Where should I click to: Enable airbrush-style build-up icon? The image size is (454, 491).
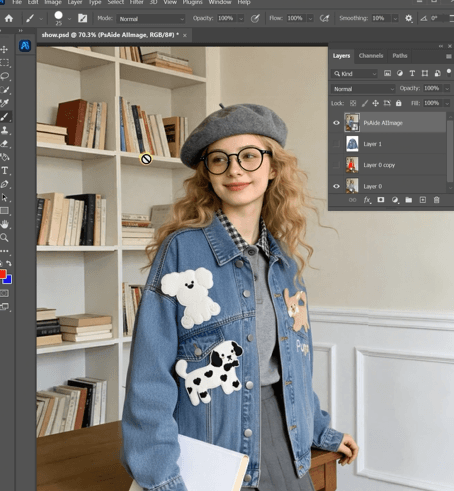coord(324,18)
